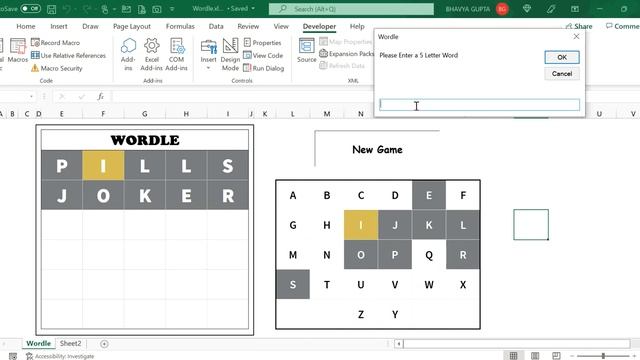
Task: Click letter A on the letter board
Action: [x=293, y=195]
